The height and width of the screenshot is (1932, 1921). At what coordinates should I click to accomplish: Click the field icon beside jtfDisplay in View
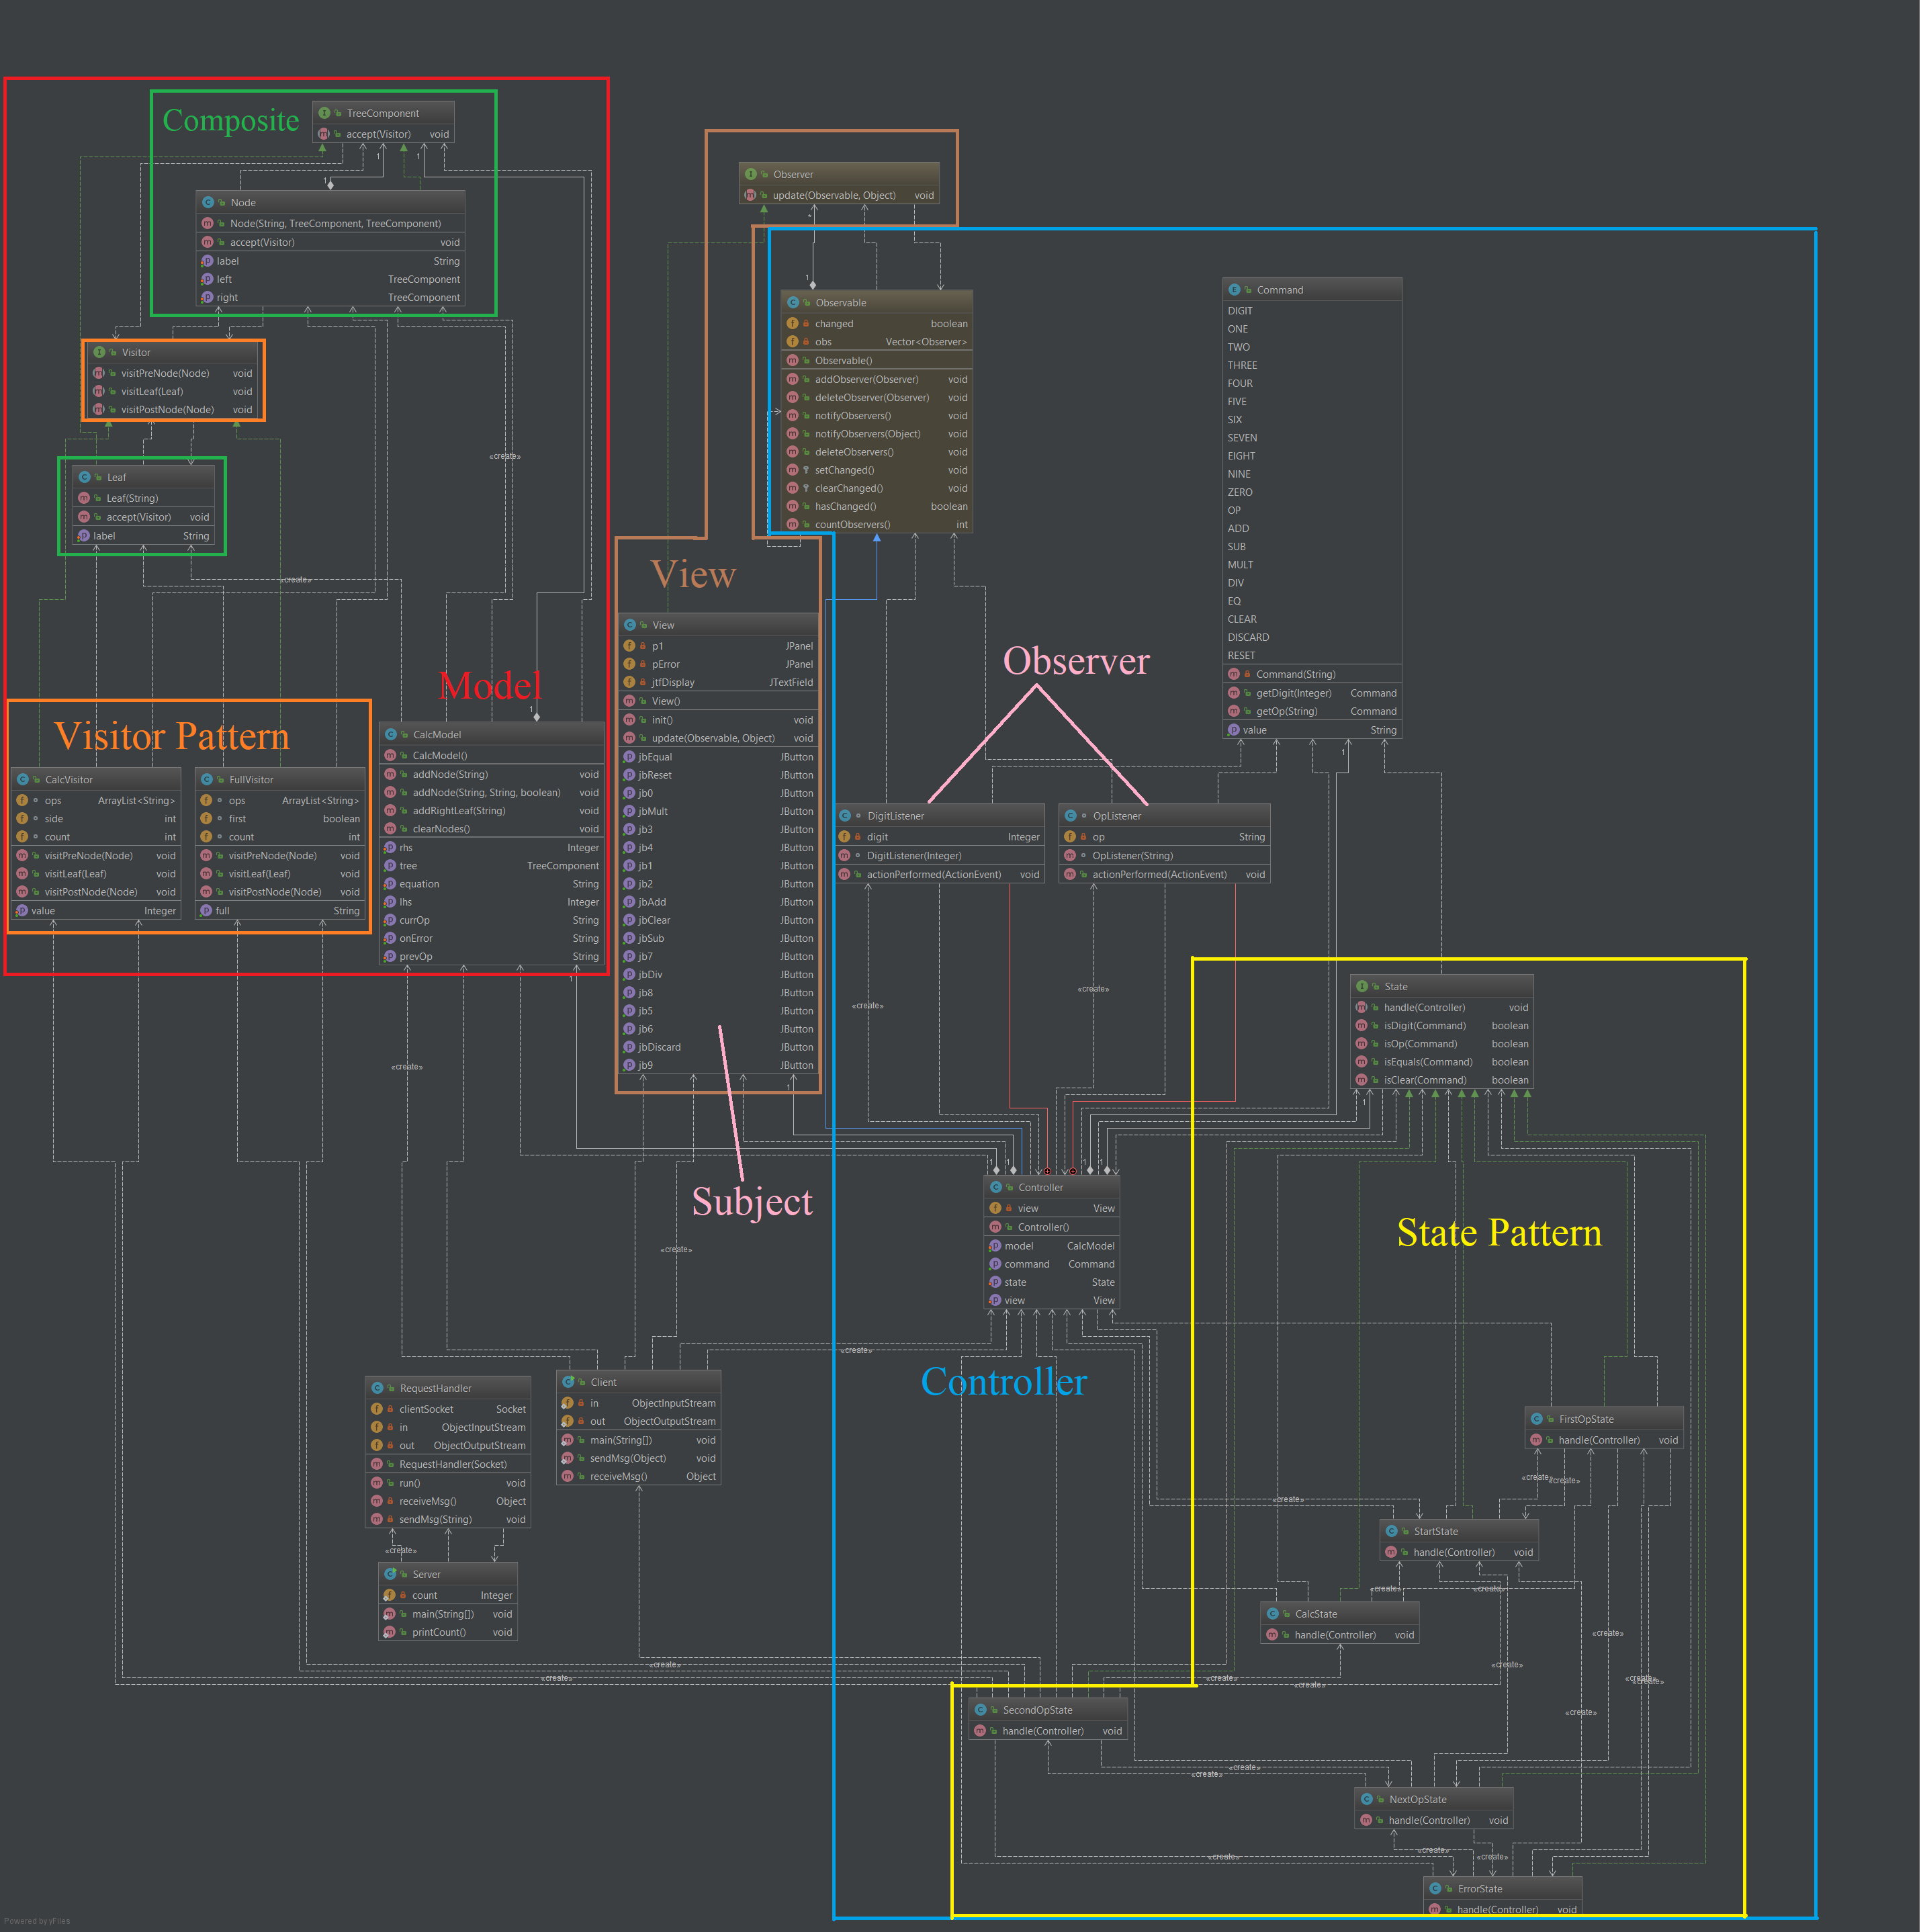(629, 683)
